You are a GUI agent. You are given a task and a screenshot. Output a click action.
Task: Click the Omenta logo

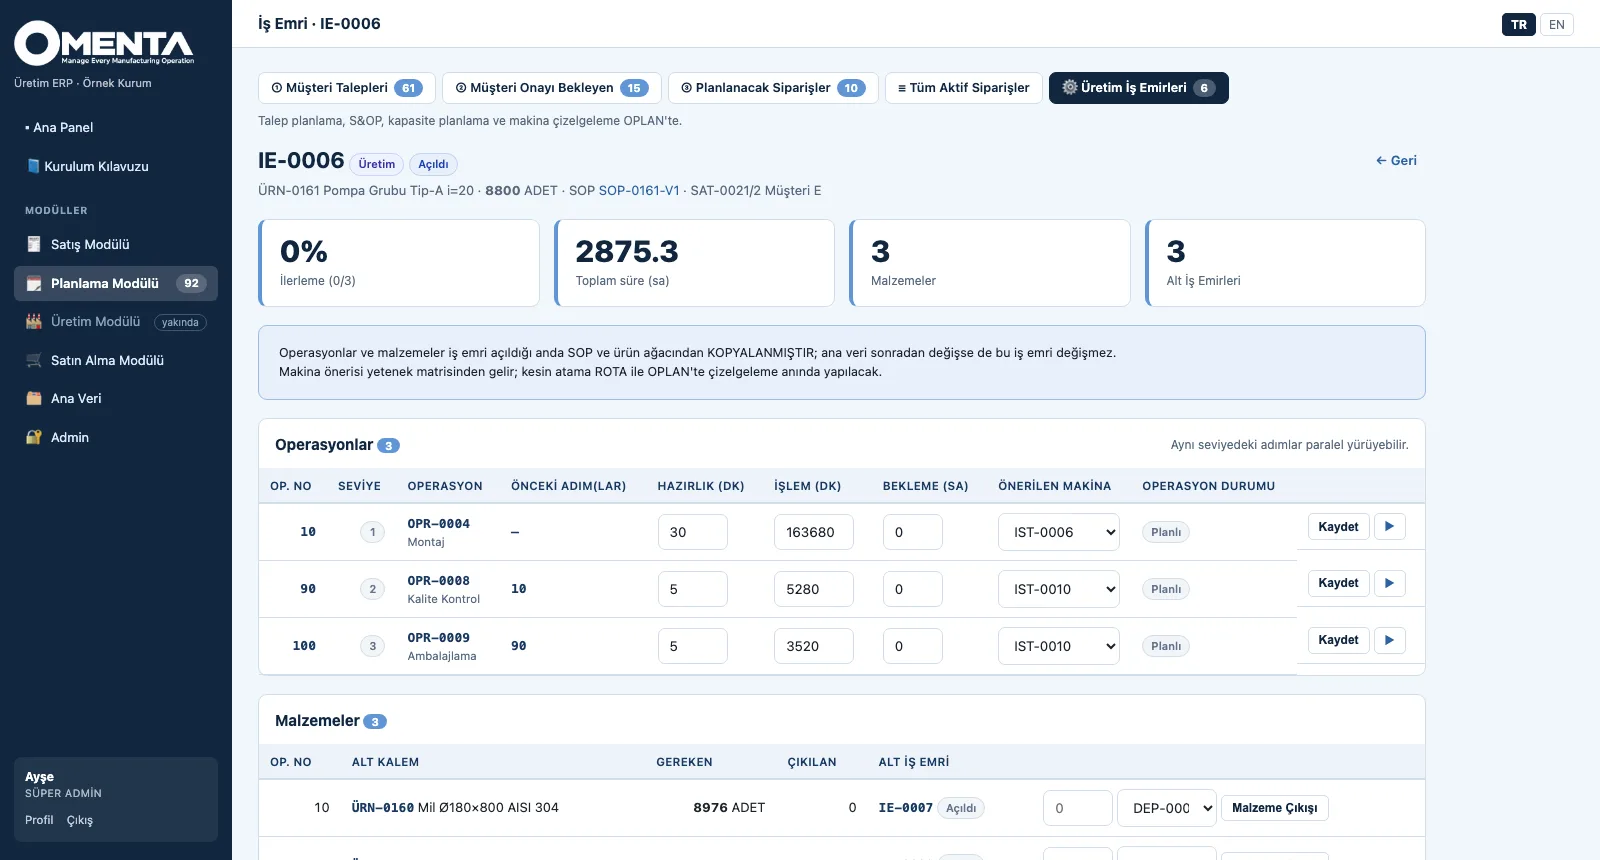[x=104, y=44]
